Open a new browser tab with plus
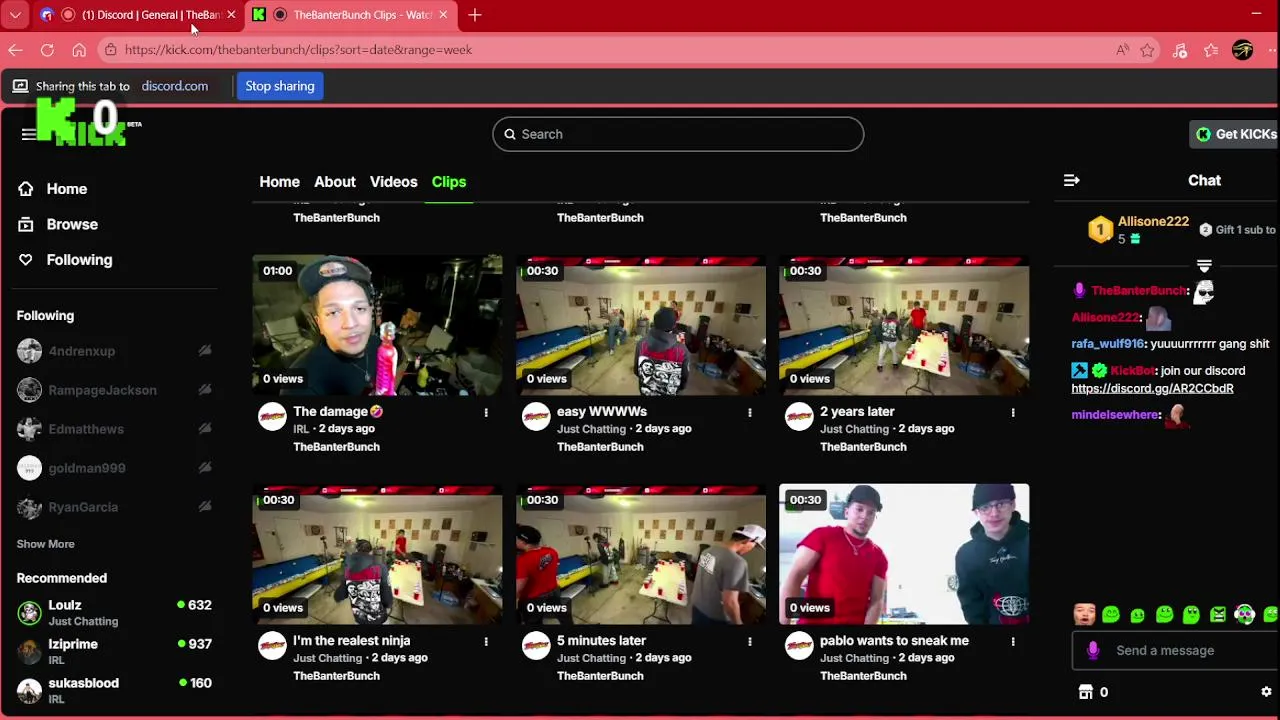 475,15
